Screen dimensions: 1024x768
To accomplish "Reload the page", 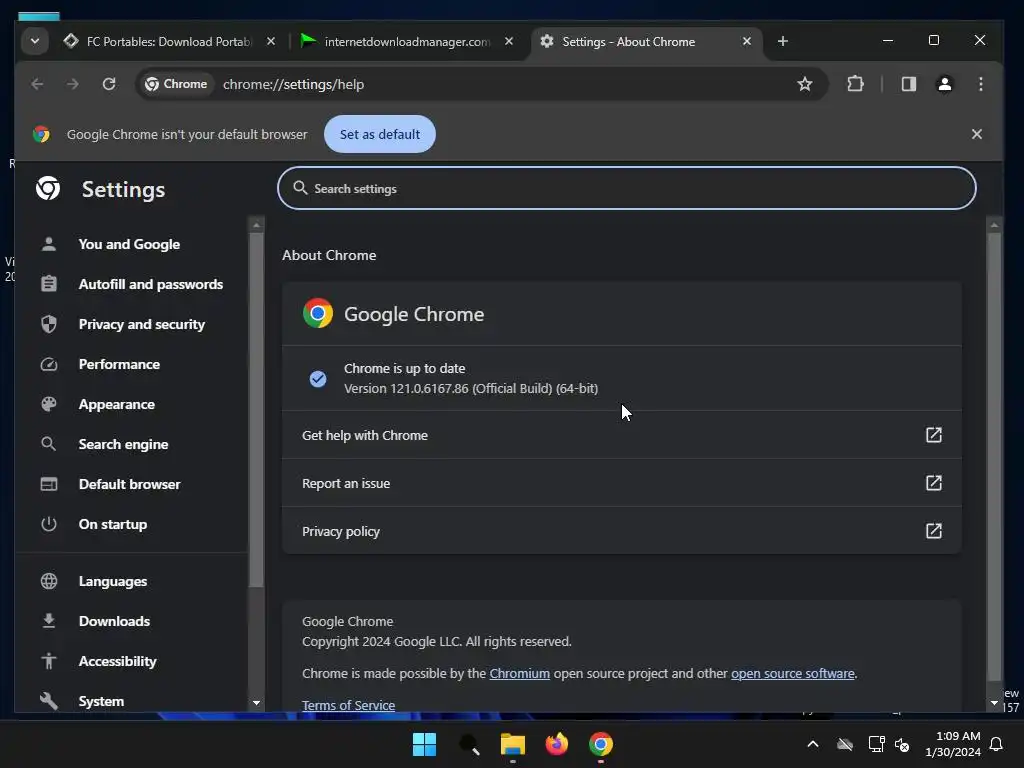I will click(x=109, y=84).
